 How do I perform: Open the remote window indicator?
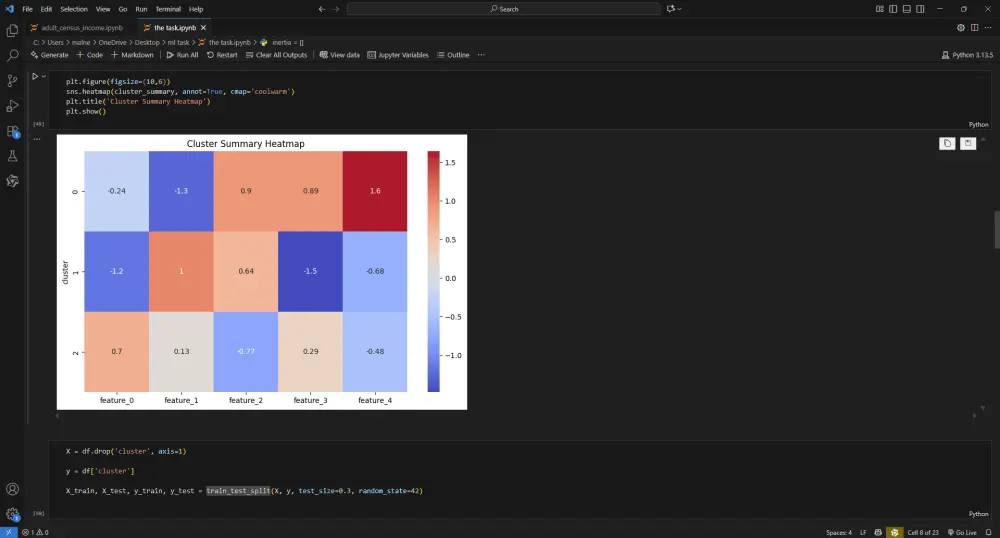[8, 532]
